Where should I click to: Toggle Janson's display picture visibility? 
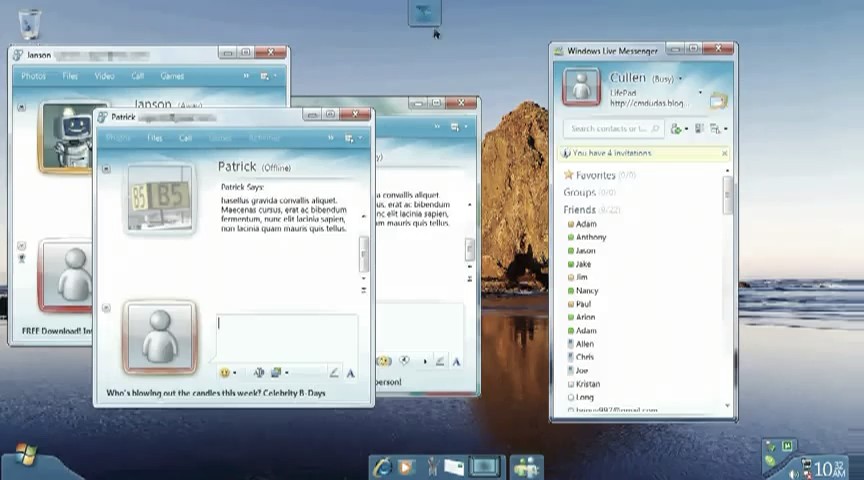(x=21, y=107)
